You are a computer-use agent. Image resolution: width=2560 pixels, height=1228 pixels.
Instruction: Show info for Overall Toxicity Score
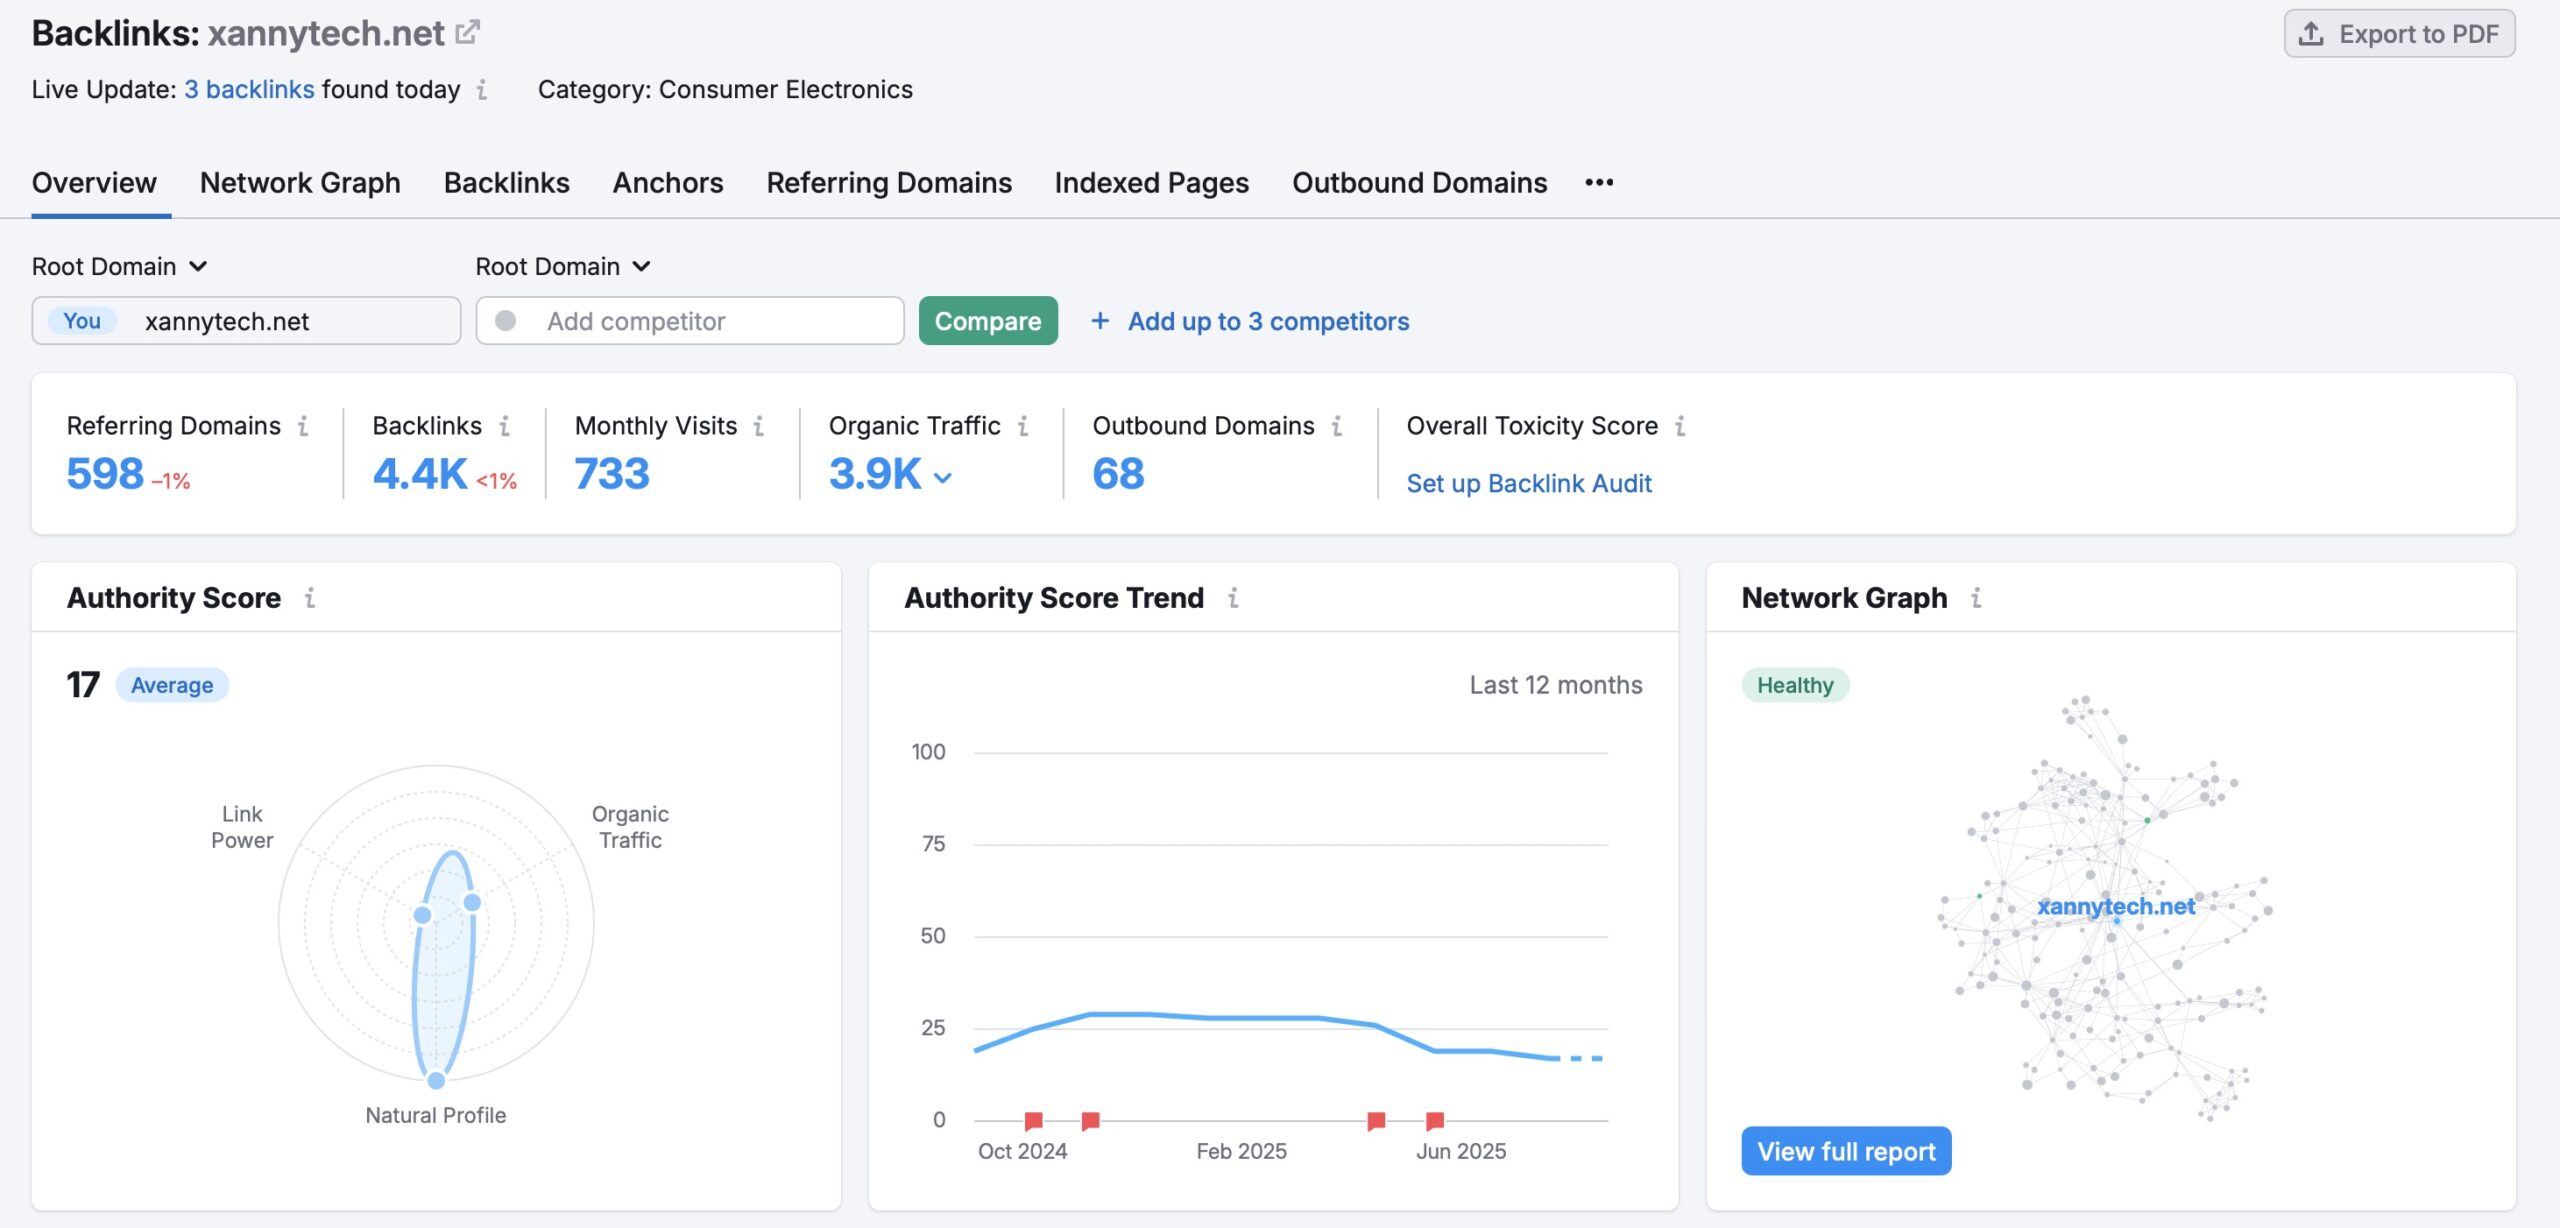1681,426
